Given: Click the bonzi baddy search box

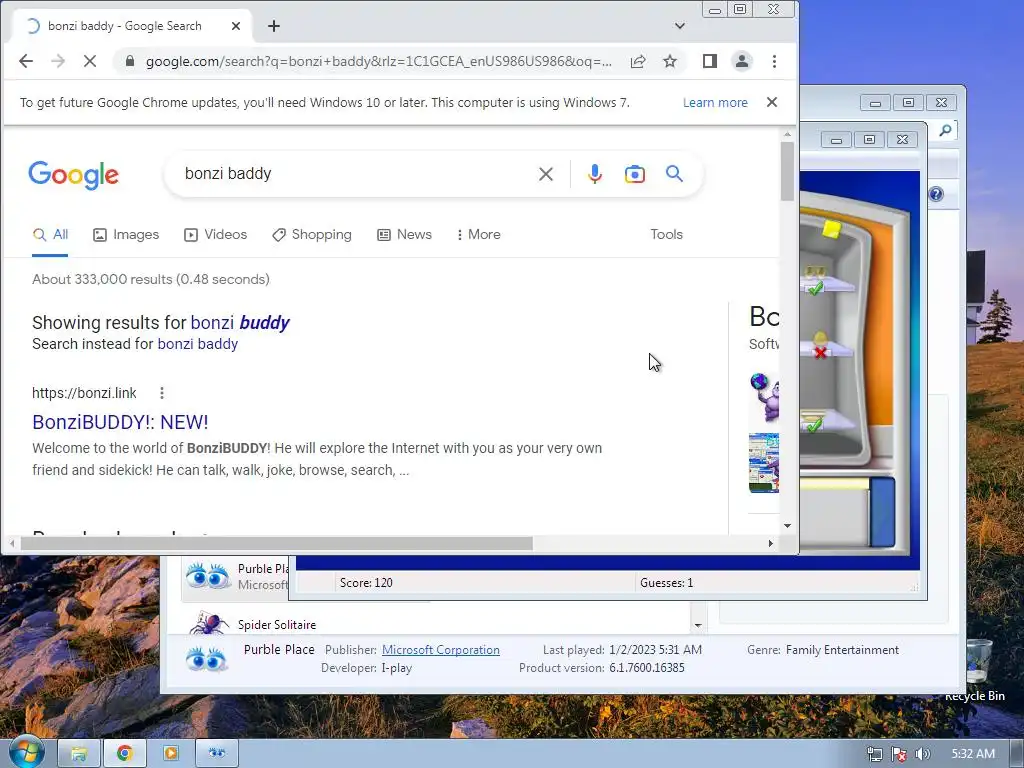Looking at the screenshot, I should pyautogui.click(x=353, y=174).
